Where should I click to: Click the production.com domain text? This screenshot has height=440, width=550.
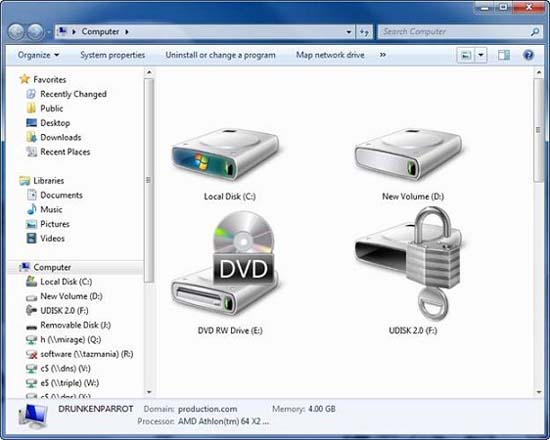pyautogui.click(x=207, y=409)
